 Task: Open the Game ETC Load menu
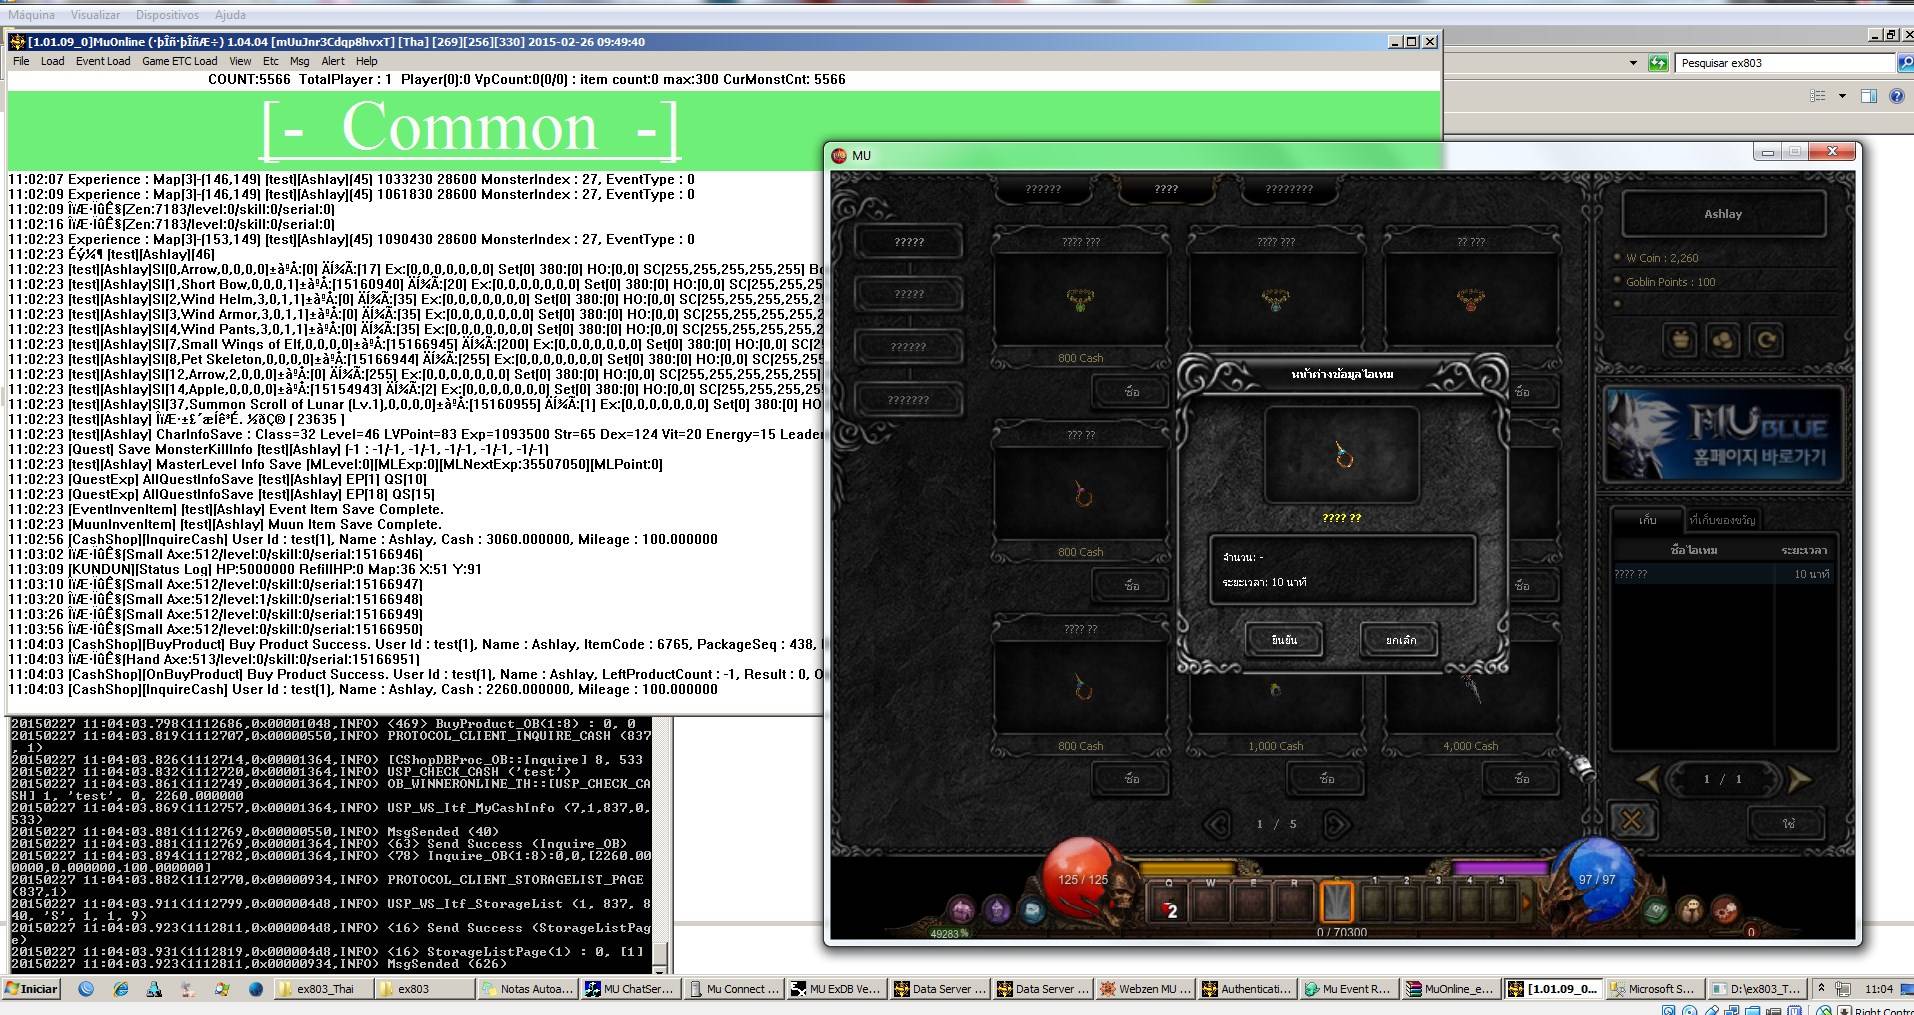click(179, 61)
